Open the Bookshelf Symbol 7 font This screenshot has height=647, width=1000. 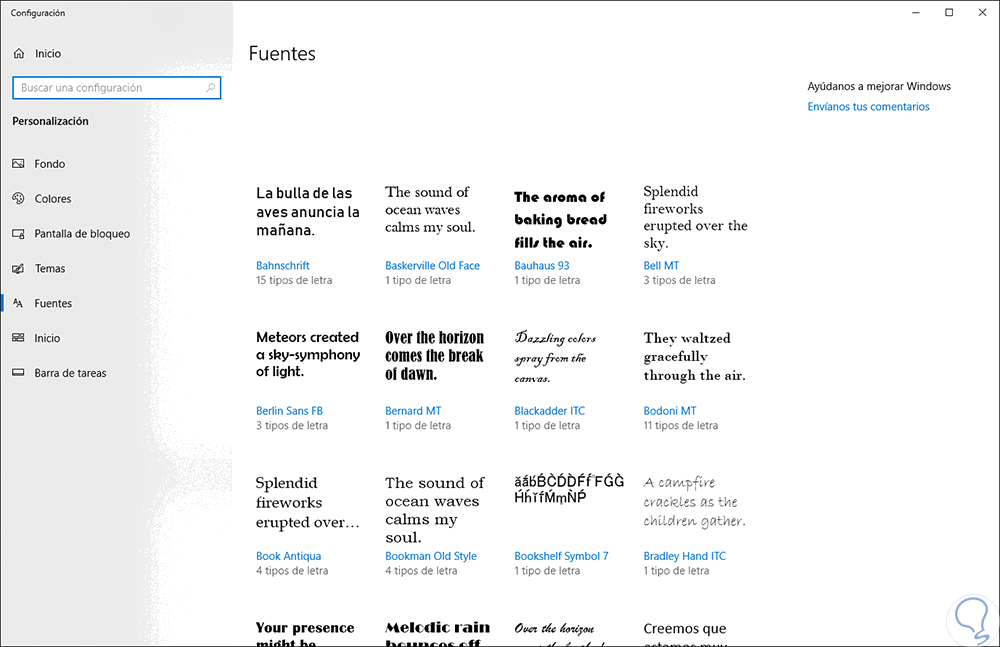click(x=561, y=556)
